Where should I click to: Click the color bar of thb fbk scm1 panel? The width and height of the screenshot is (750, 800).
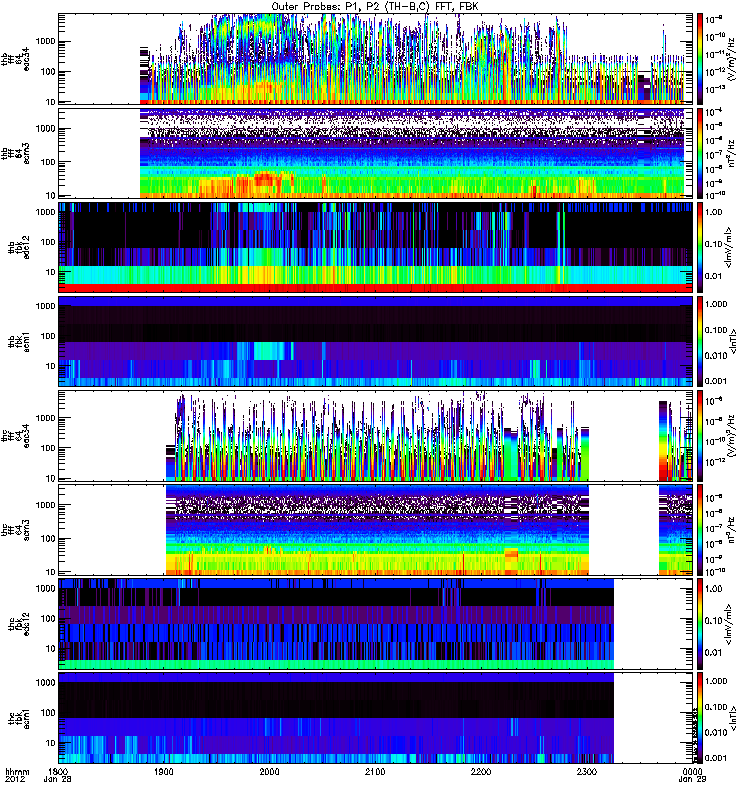click(700, 341)
